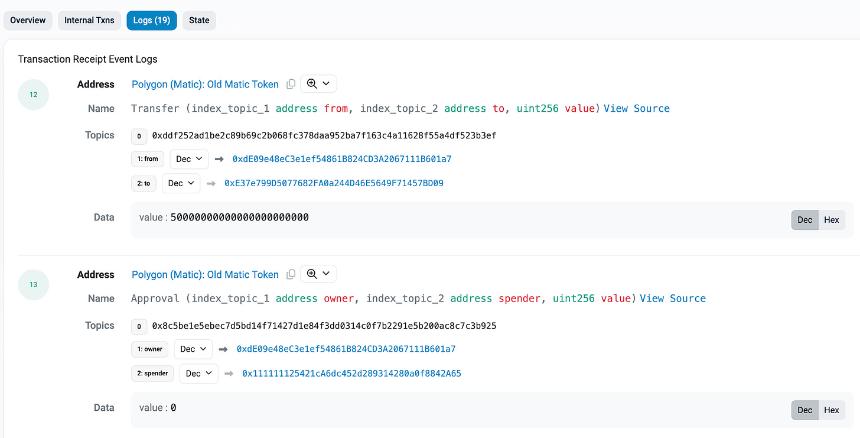The width and height of the screenshot is (860, 438).
Task: Open Dec dropdown for Approval owner topic
Action: 193,349
